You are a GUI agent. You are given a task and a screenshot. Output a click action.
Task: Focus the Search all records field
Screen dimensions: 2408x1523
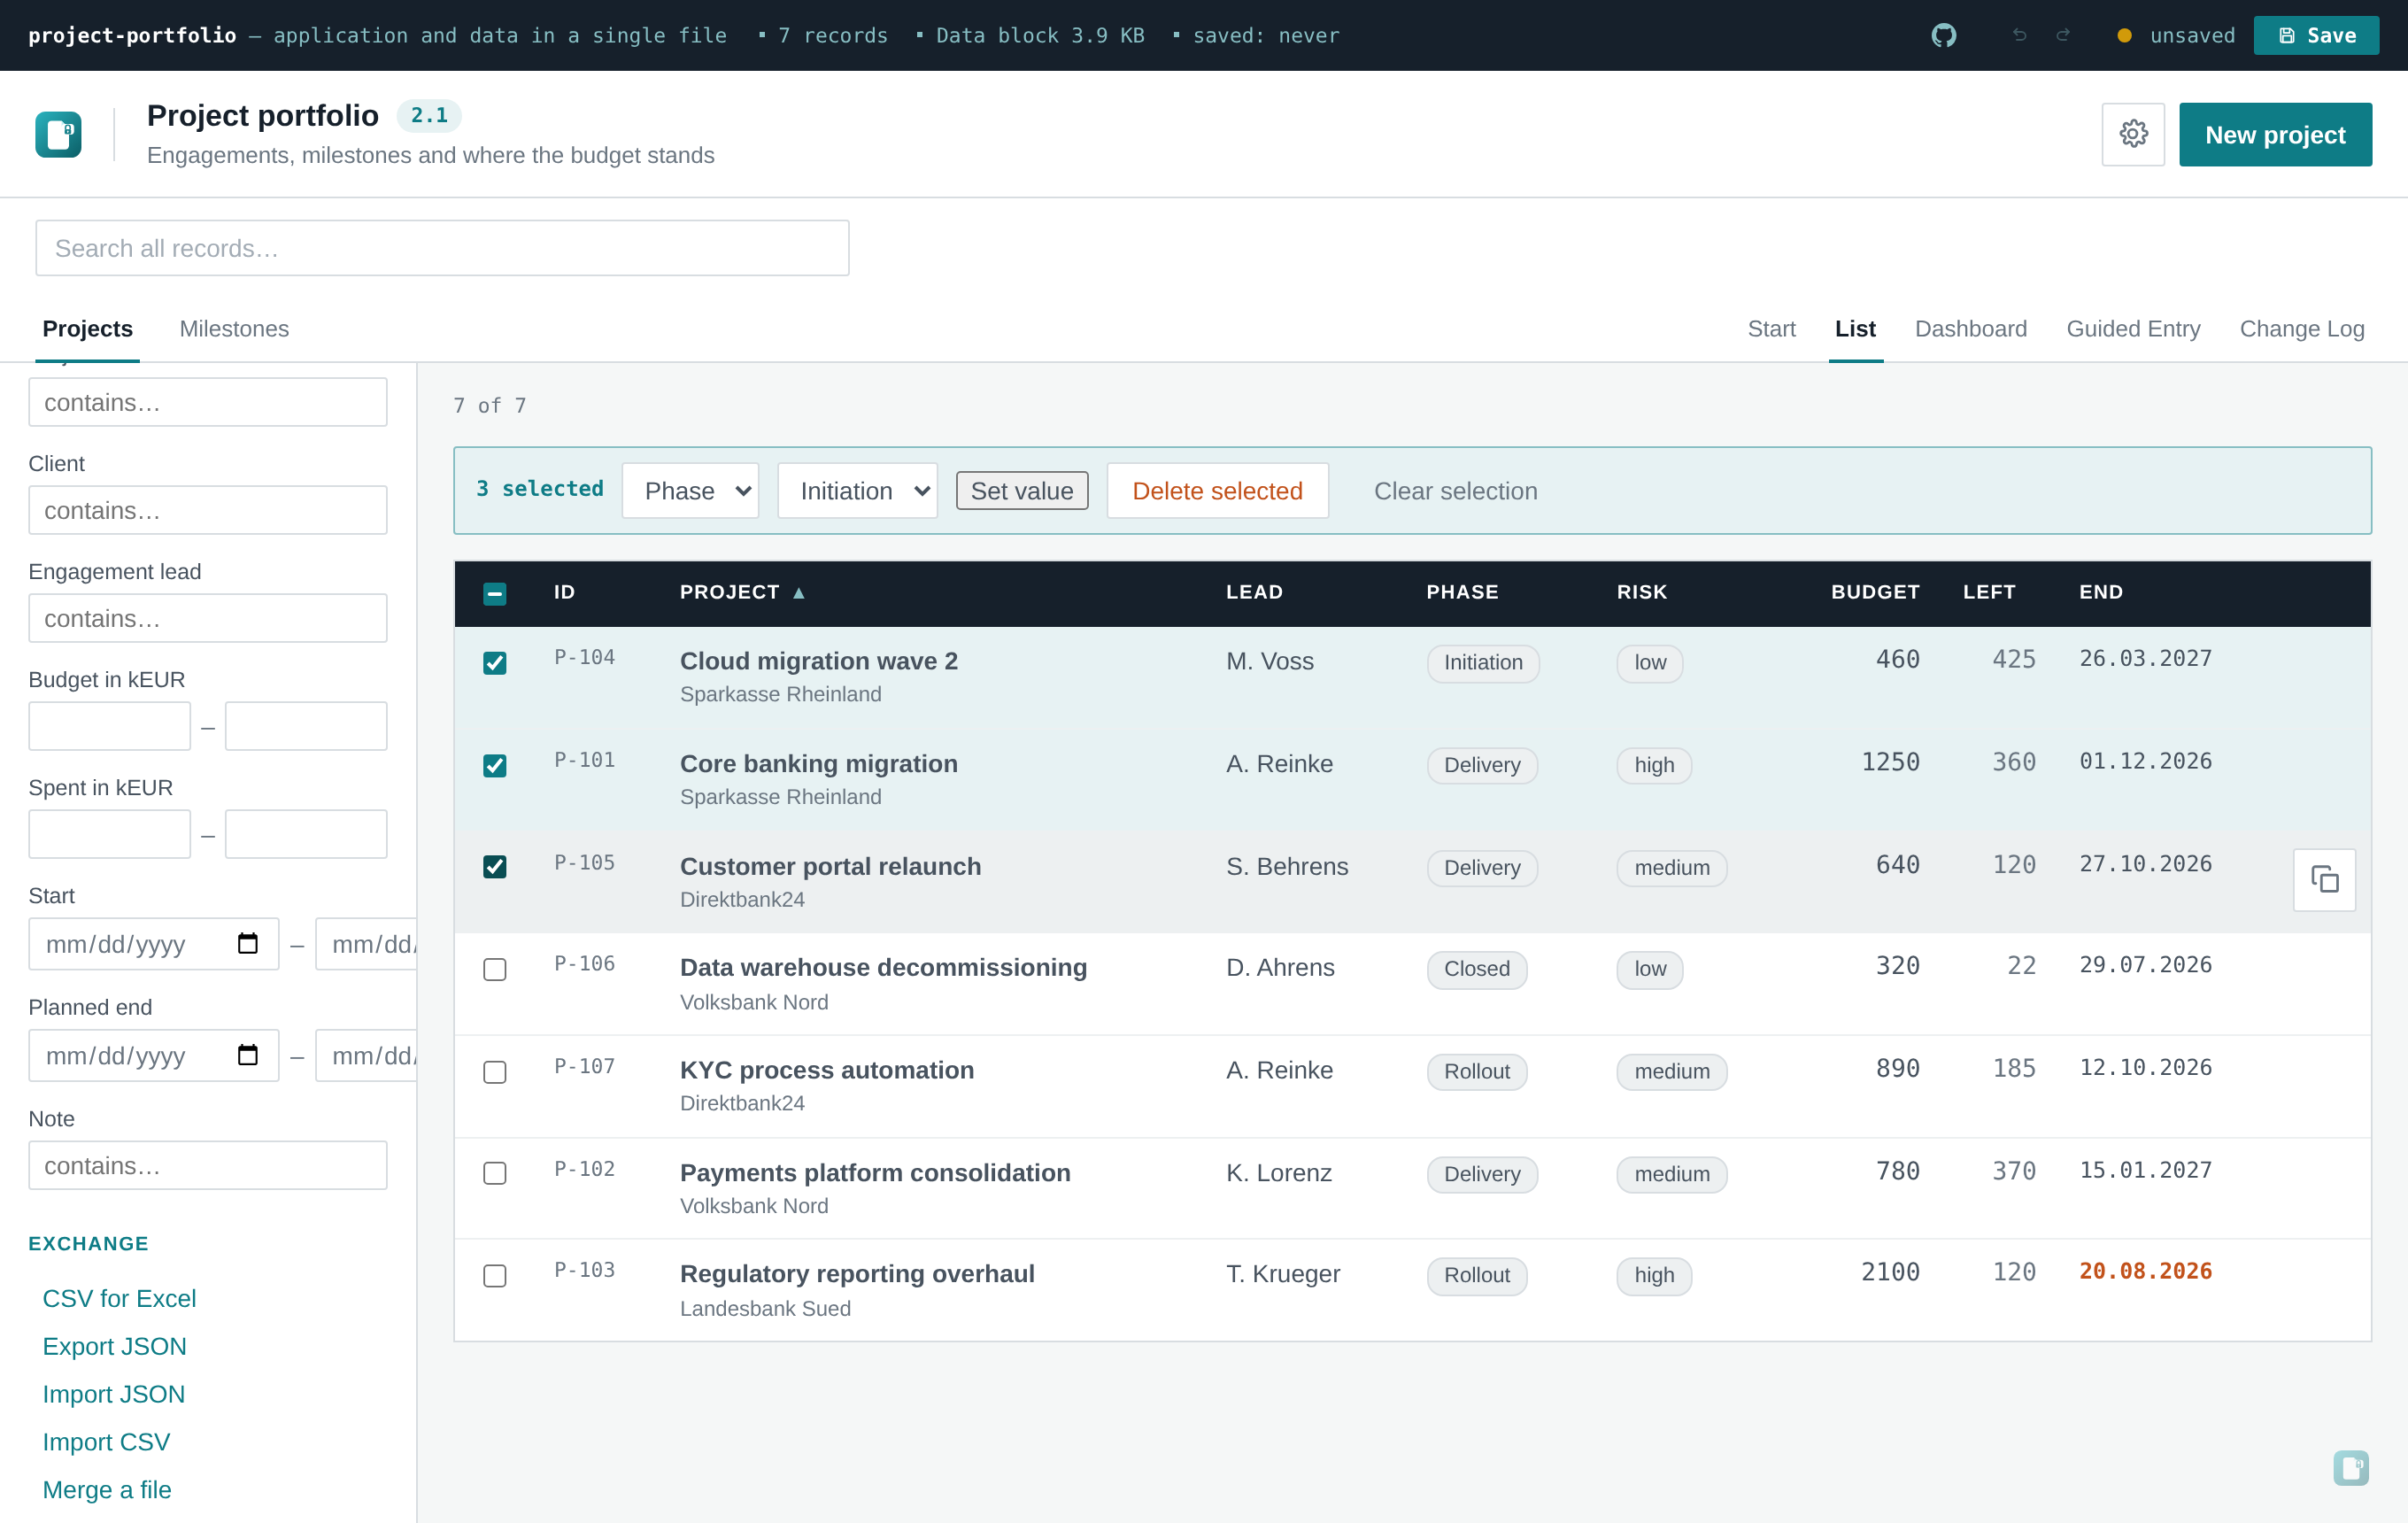point(442,248)
